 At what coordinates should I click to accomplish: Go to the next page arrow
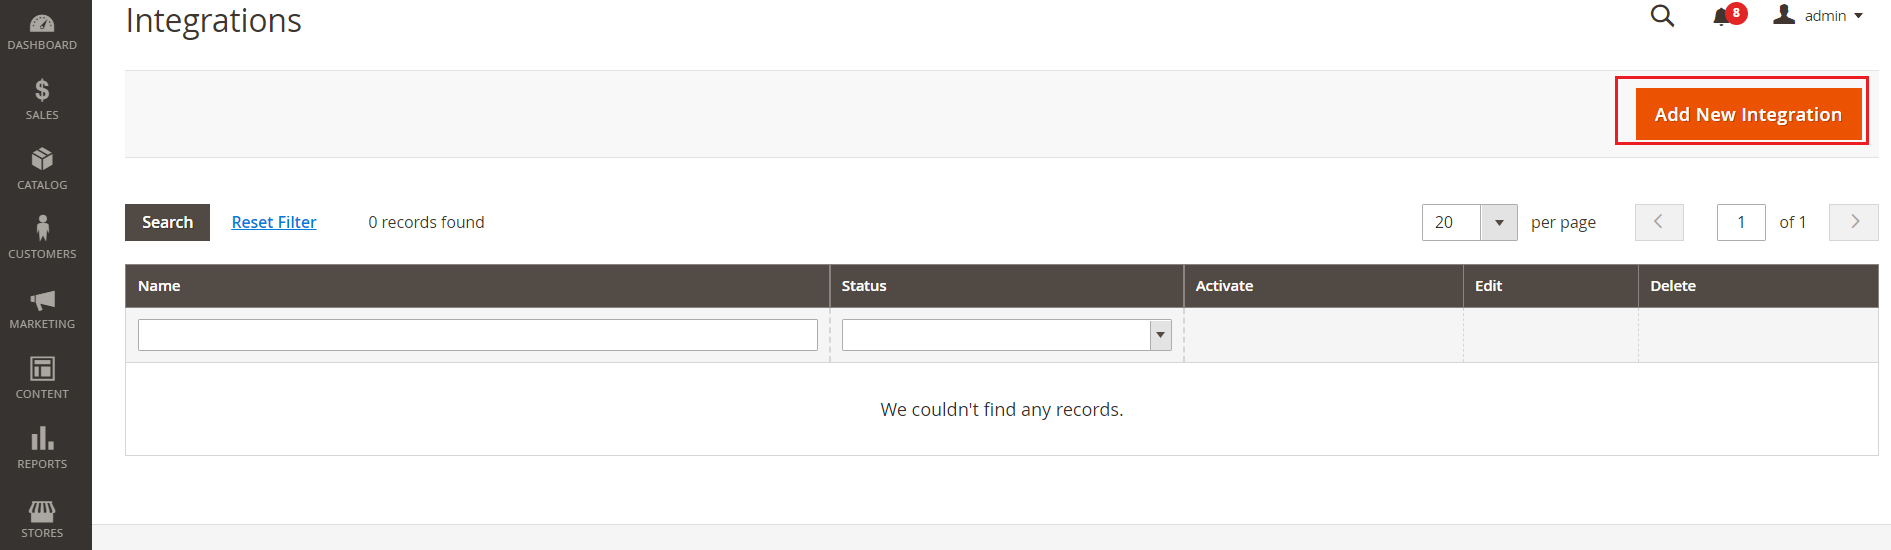(x=1853, y=222)
